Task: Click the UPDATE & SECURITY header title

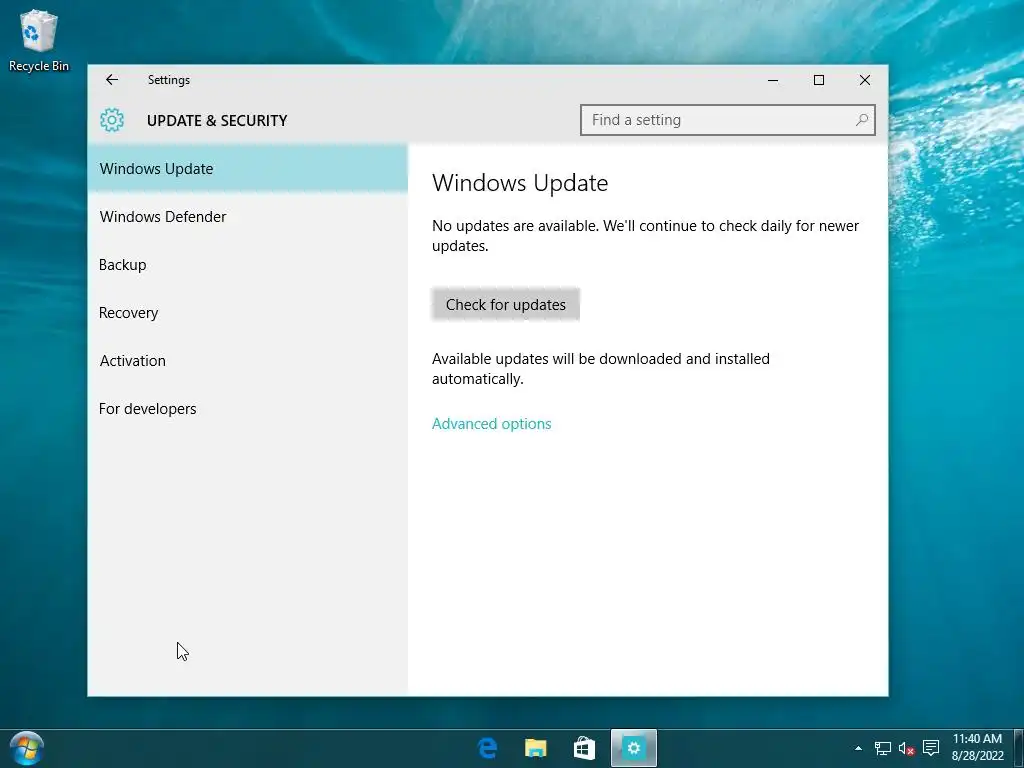Action: (217, 121)
